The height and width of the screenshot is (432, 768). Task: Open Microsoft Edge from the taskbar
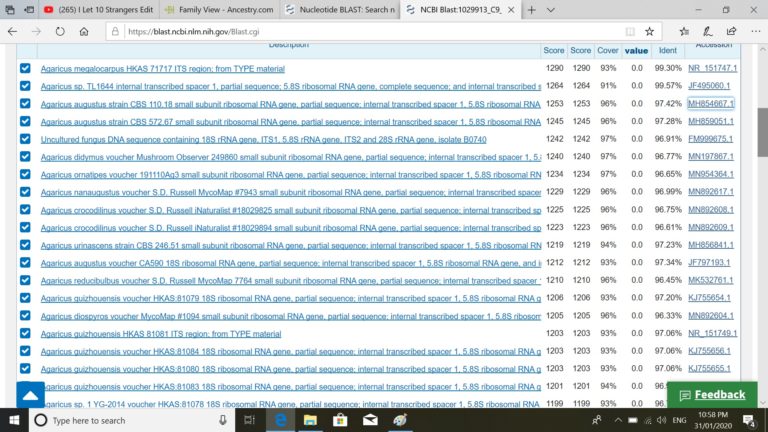point(281,420)
